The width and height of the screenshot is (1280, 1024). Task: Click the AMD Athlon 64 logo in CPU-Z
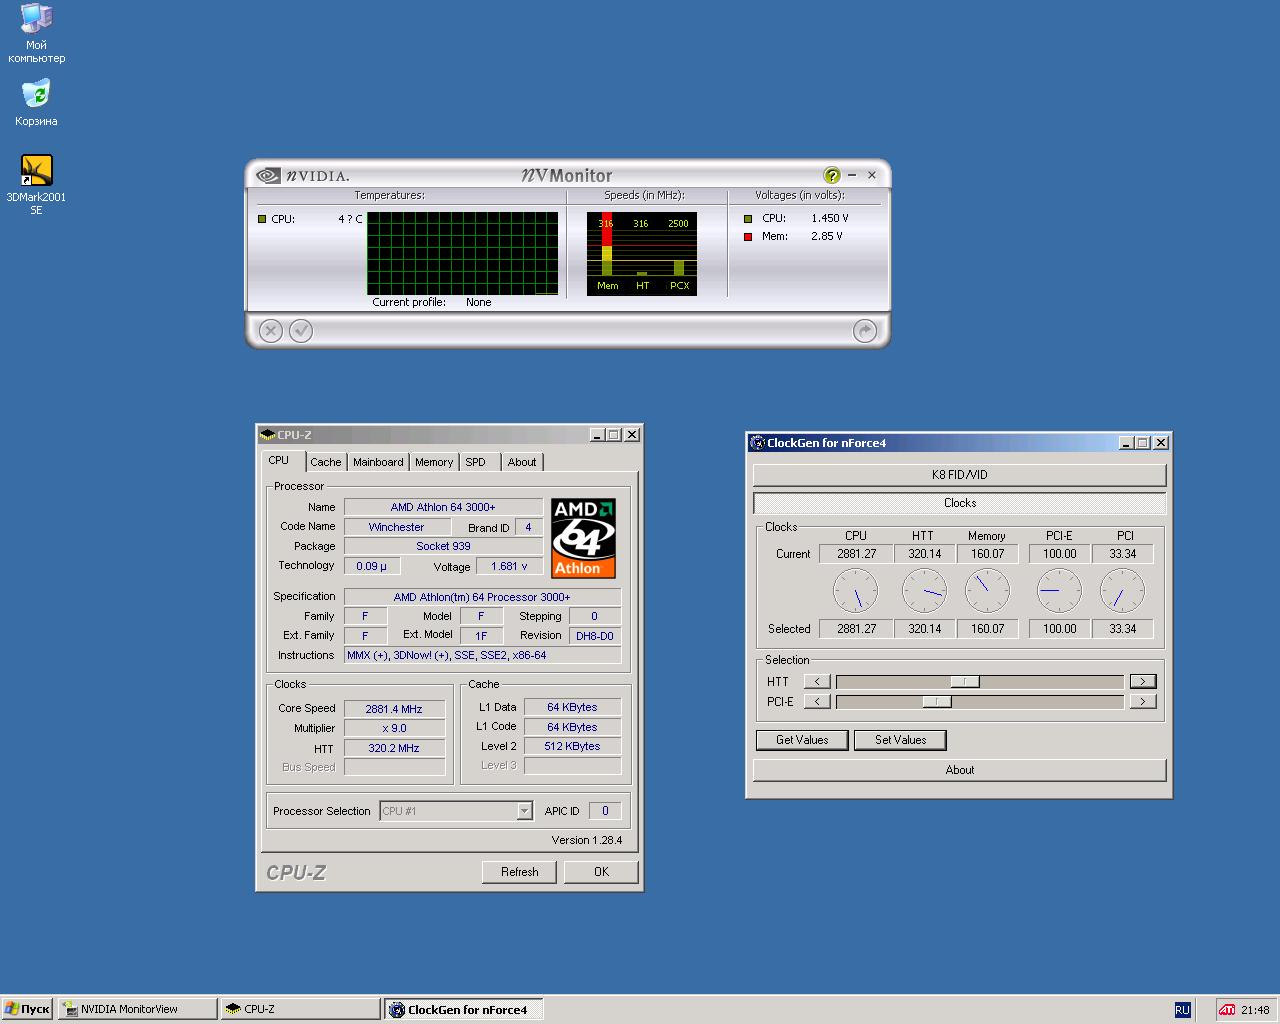583,538
